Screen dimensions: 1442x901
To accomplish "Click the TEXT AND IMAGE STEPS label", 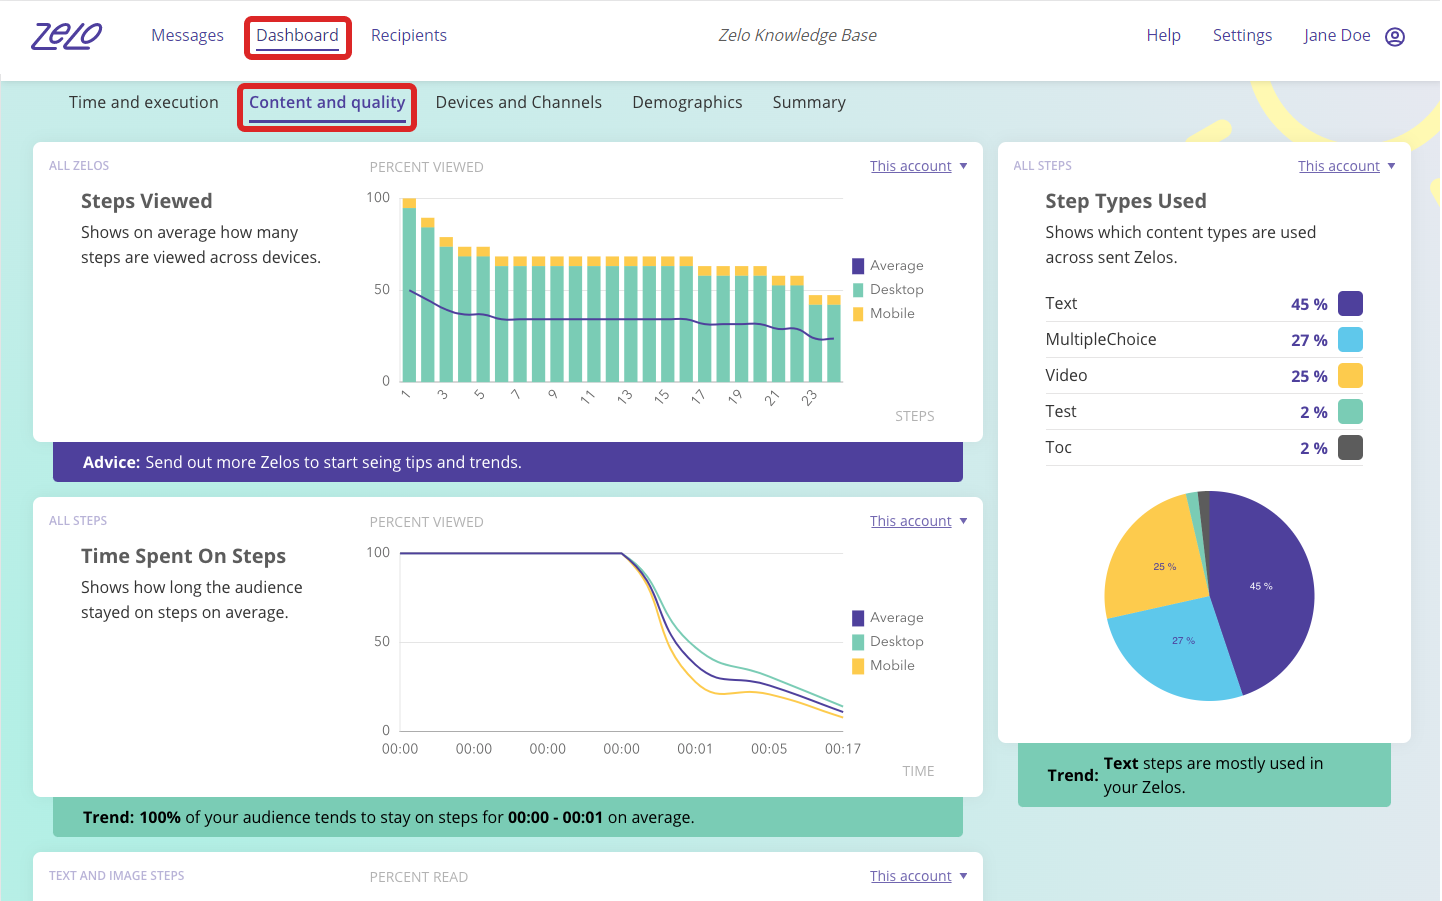I will tap(117, 876).
